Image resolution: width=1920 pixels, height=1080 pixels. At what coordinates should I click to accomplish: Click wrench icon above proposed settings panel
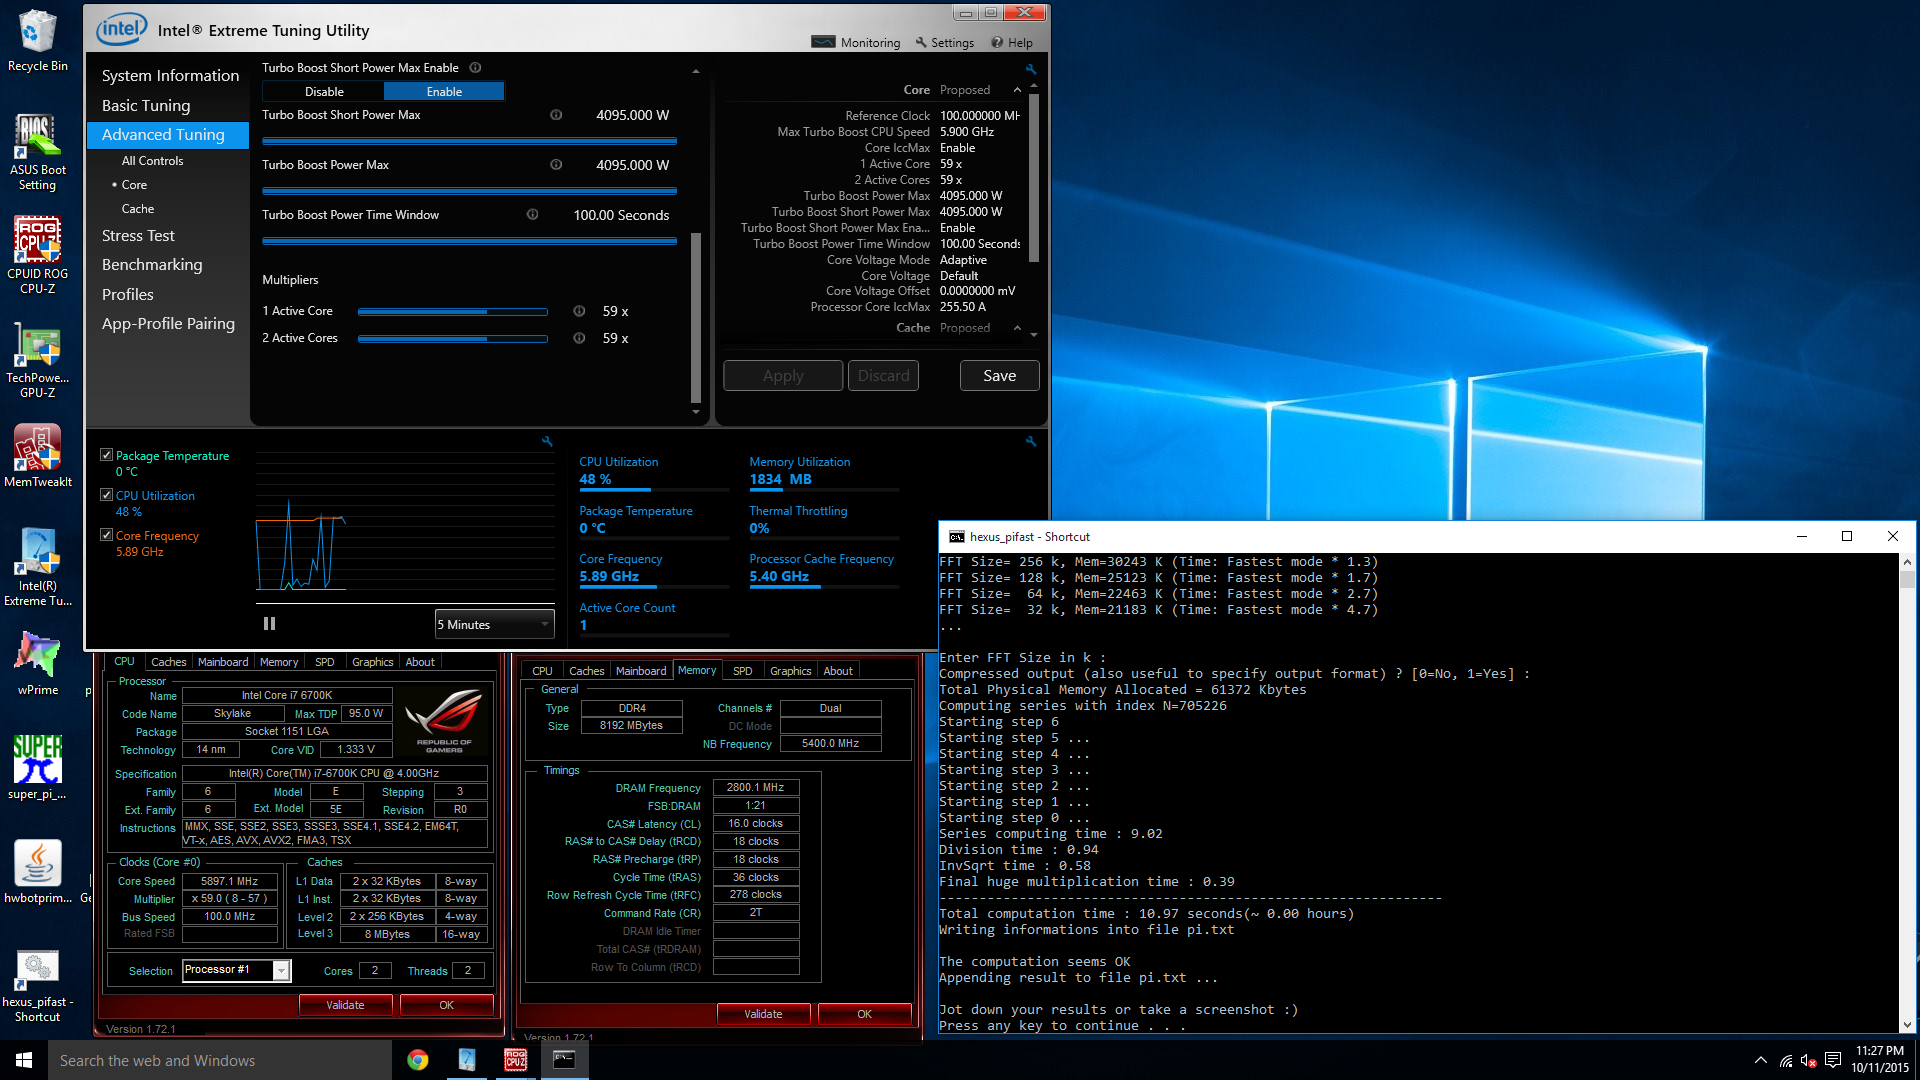(1031, 69)
